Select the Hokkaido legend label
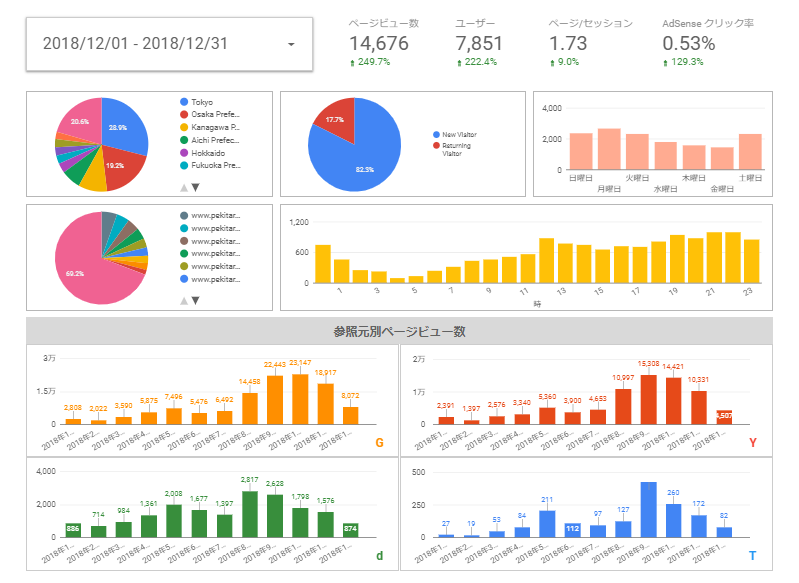Image resolution: width=799 pixels, height=583 pixels. (208, 153)
